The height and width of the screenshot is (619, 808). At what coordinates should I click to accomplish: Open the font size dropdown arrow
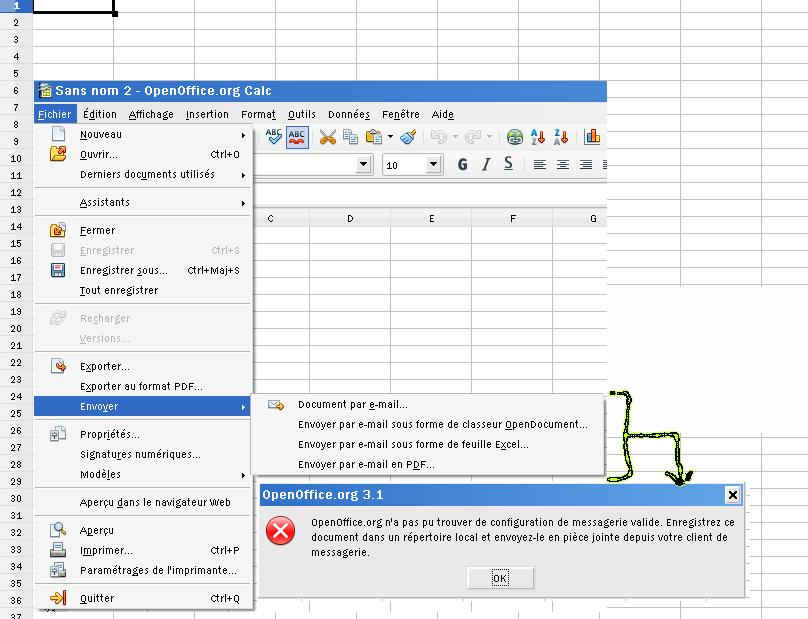pyautogui.click(x=434, y=165)
